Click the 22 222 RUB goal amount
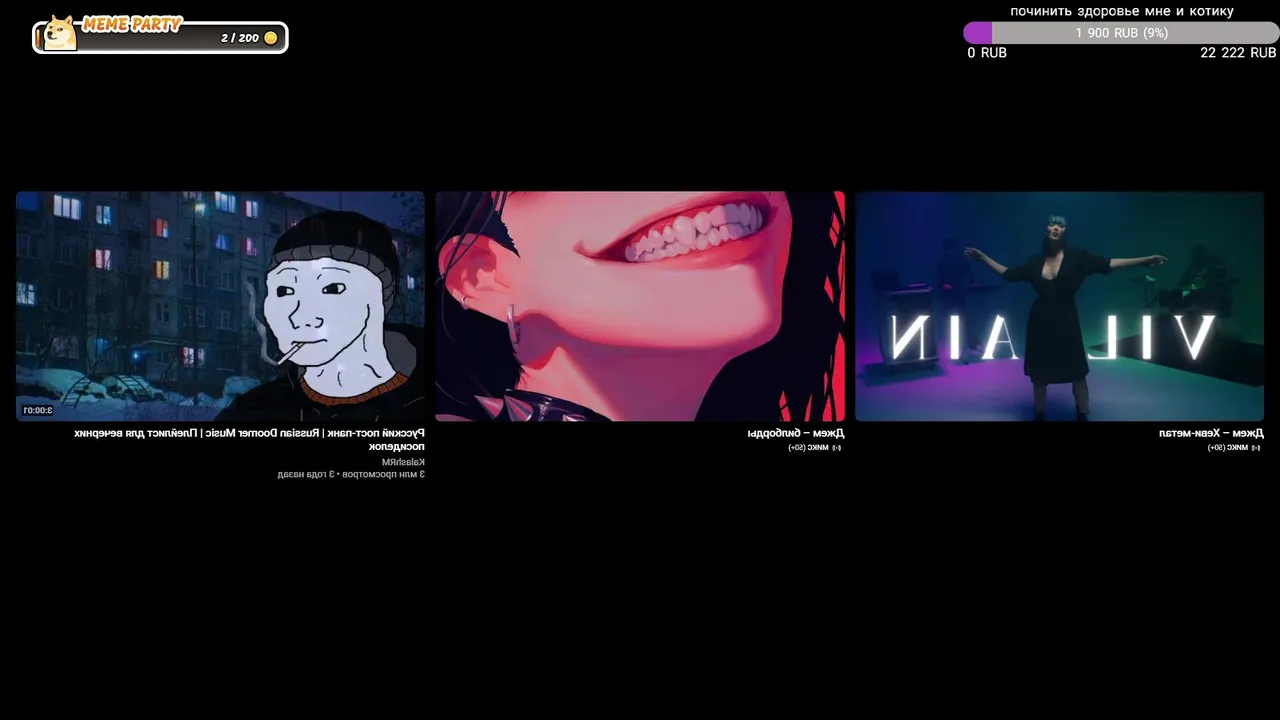This screenshot has width=1280, height=720. (1238, 53)
